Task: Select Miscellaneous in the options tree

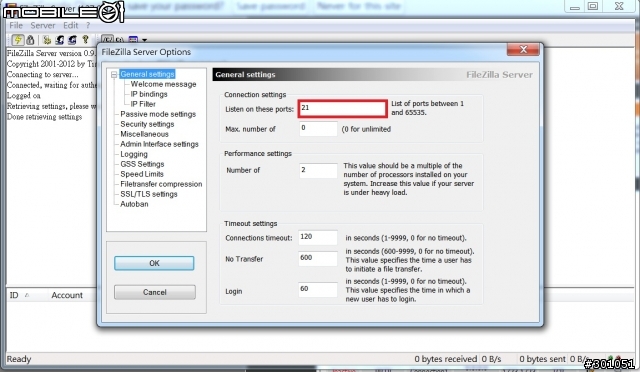Action: point(144,134)
